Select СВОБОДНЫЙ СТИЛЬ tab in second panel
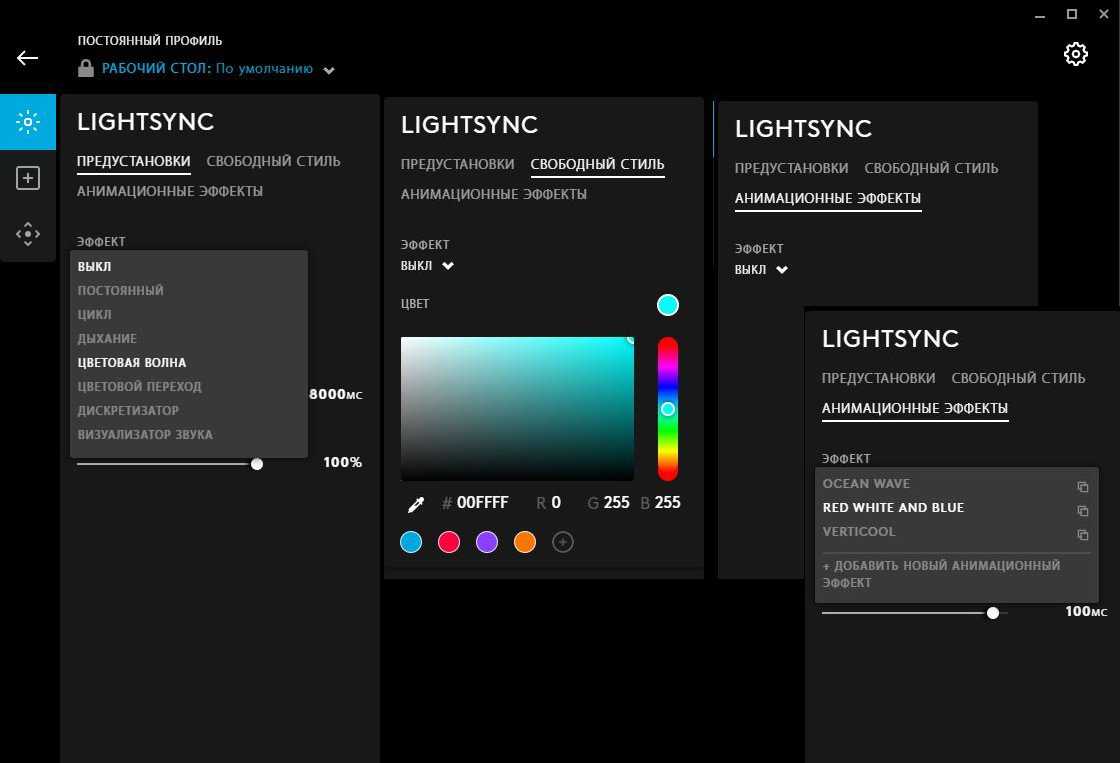Viewport: 1120px width, 763px height. pos(598,164)
